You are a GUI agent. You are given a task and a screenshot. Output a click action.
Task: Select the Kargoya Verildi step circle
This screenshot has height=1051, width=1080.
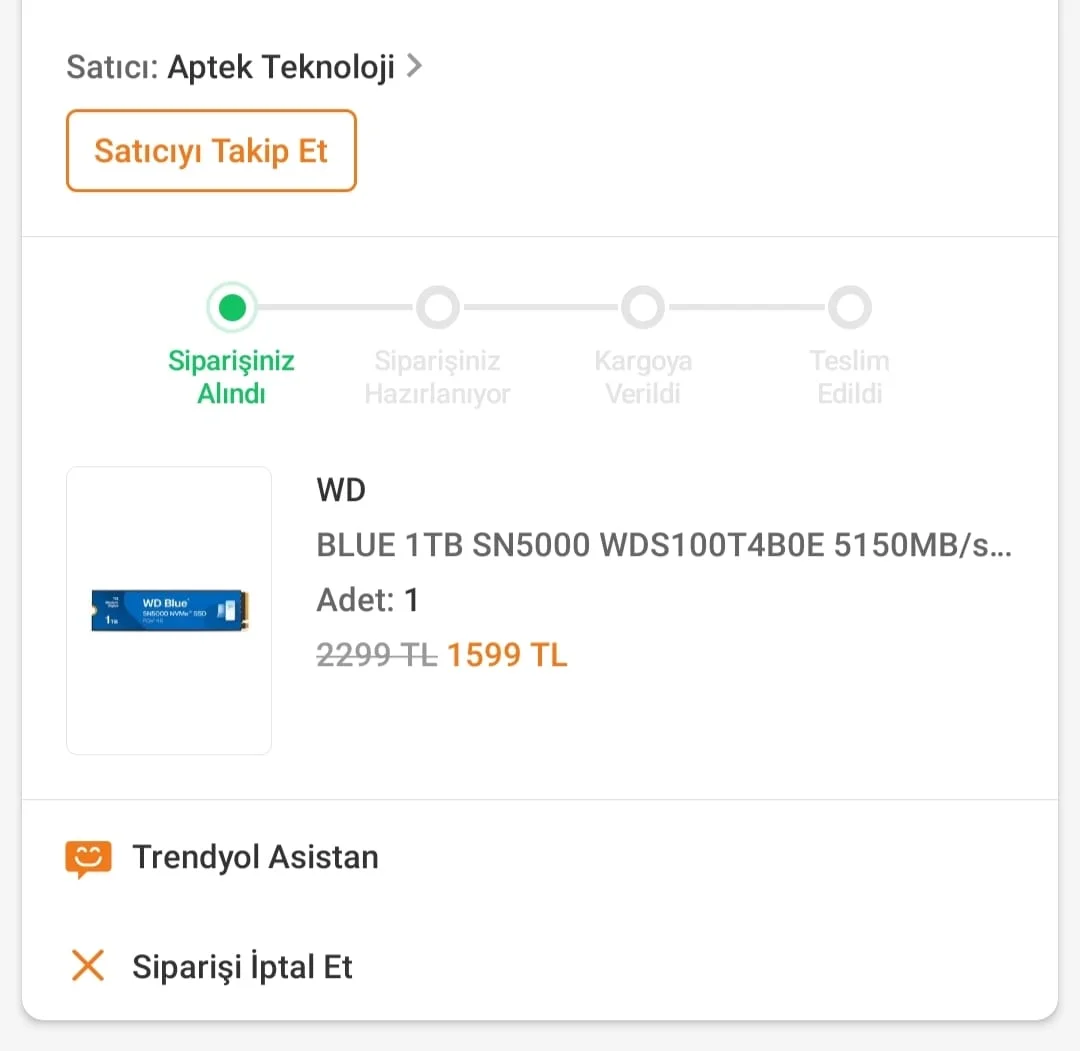point(643,307)
